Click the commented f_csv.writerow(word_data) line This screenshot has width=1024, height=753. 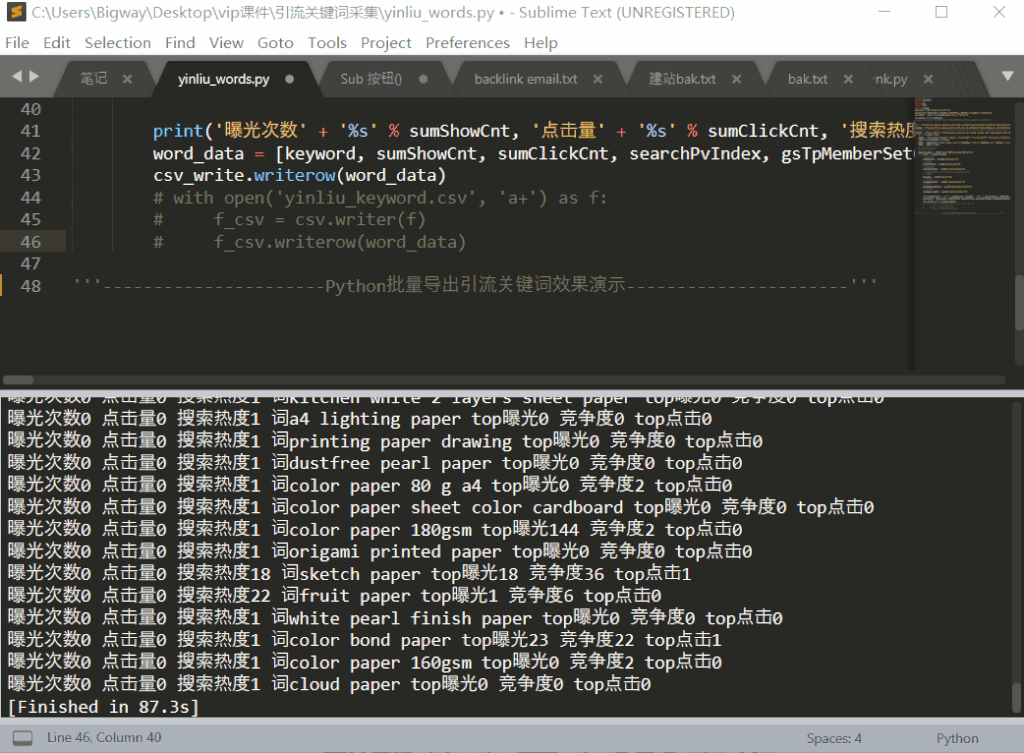point(310,242)
